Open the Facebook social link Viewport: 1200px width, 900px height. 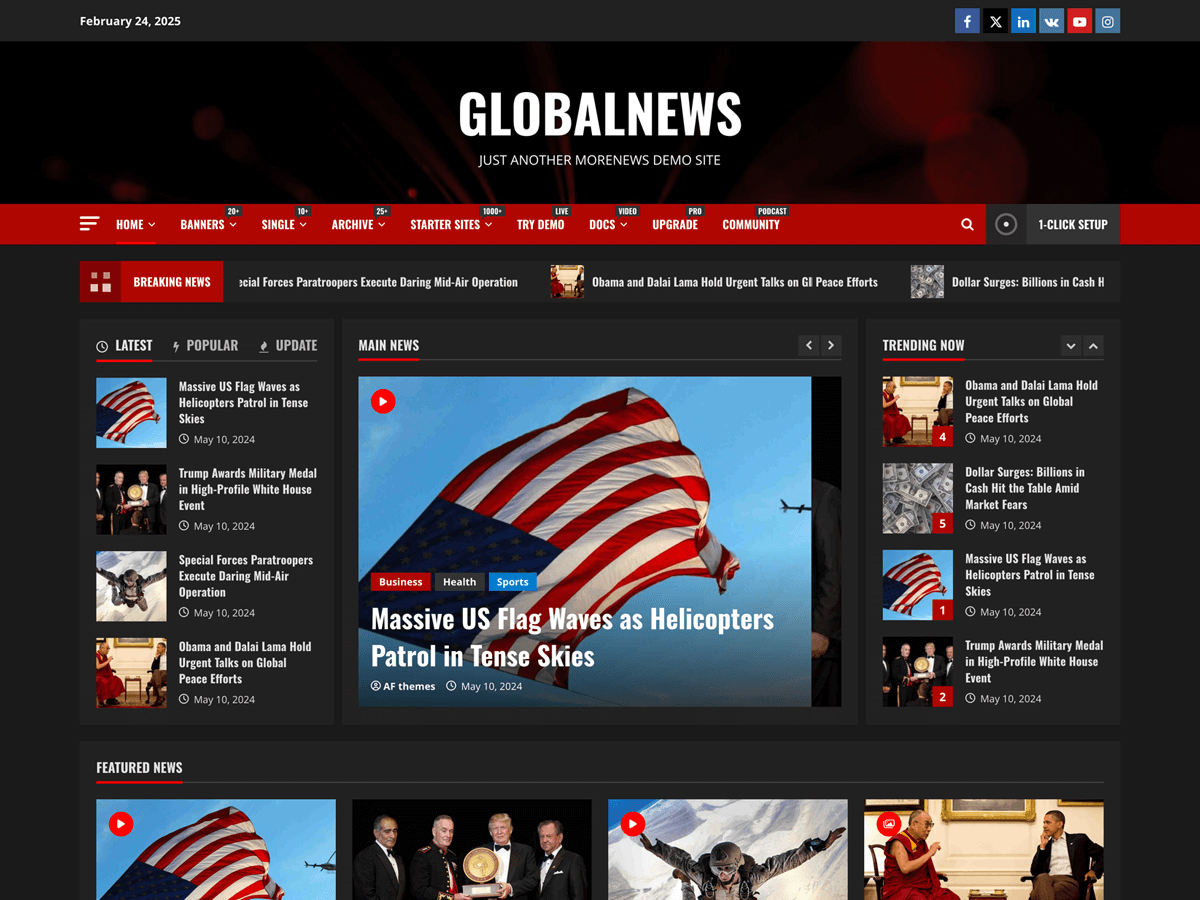point(967,21)
